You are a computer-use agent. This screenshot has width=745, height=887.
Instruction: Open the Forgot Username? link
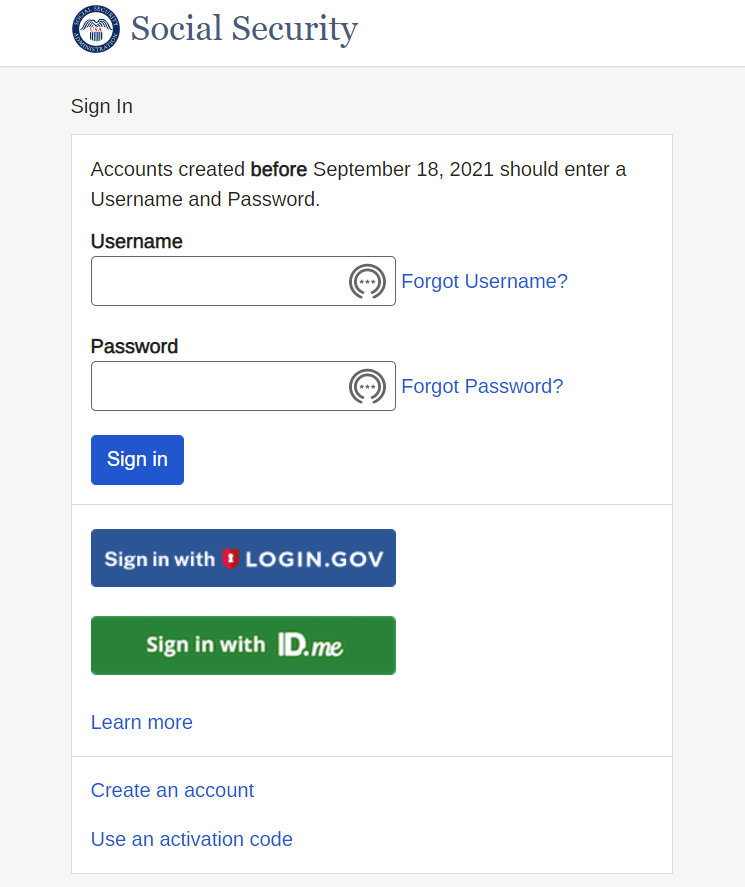(x=484, y=281)
